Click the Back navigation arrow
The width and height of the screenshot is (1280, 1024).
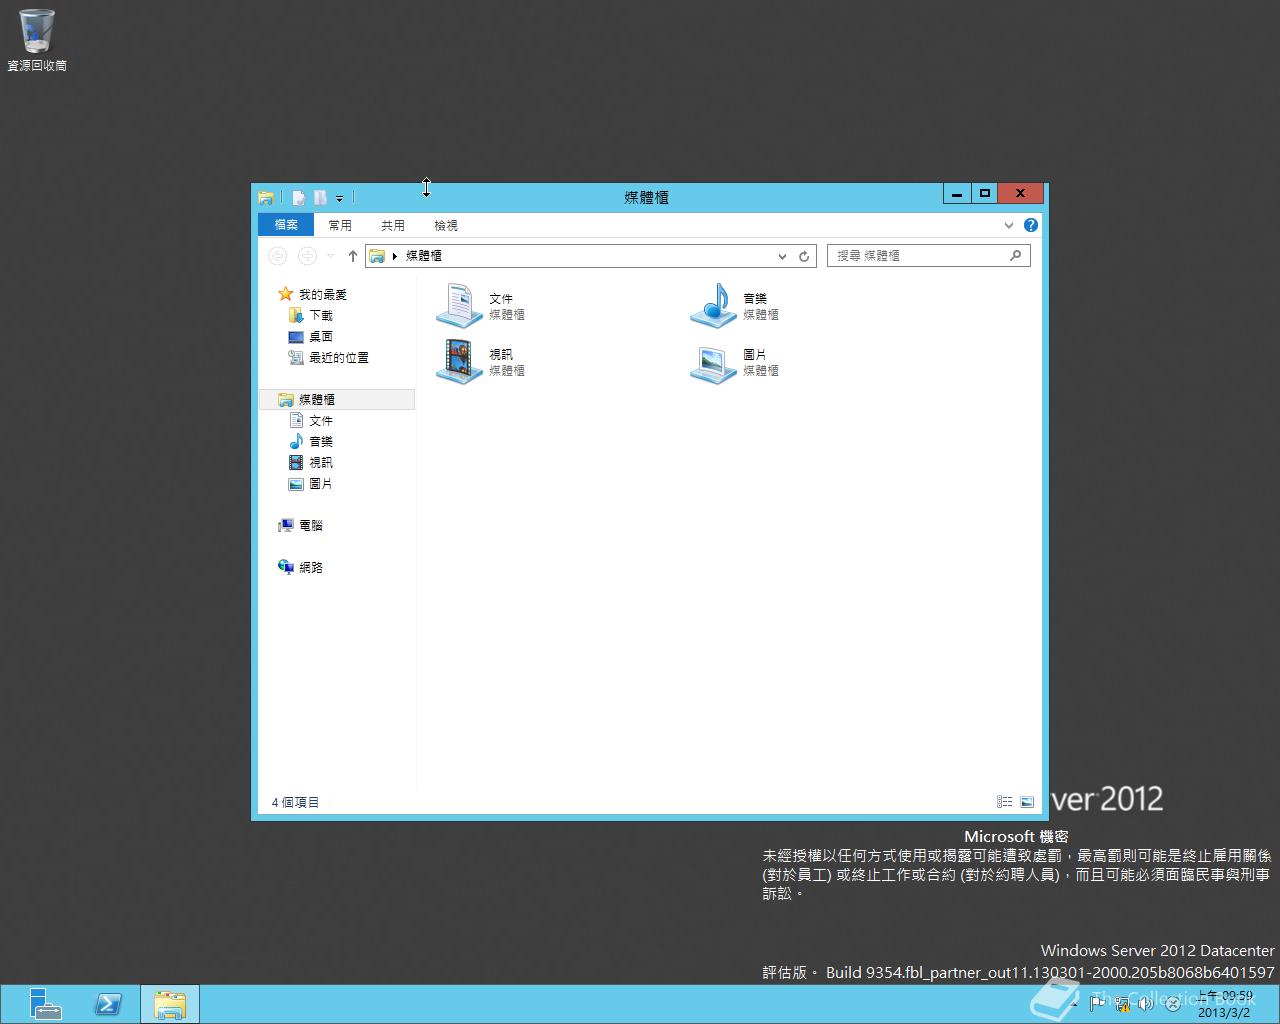pyautogui.click(x=278, y=256)
